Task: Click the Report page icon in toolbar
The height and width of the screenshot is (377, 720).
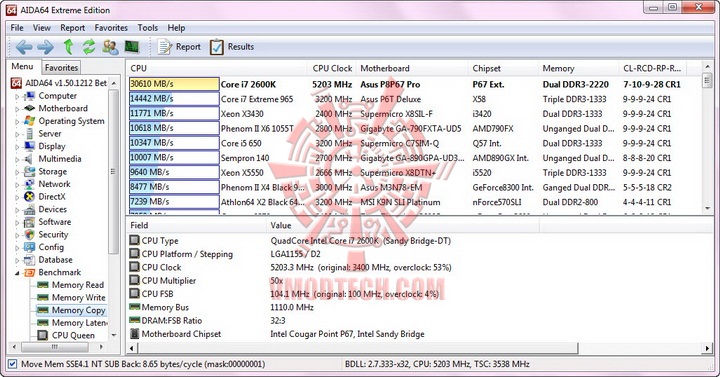Action: click(x=164, y=47)
